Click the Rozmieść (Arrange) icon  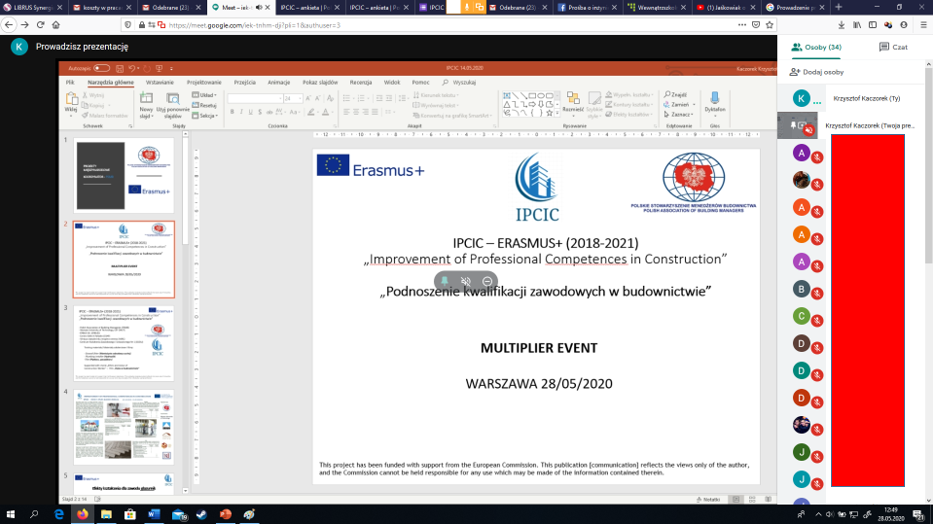(x=573, y=98)
